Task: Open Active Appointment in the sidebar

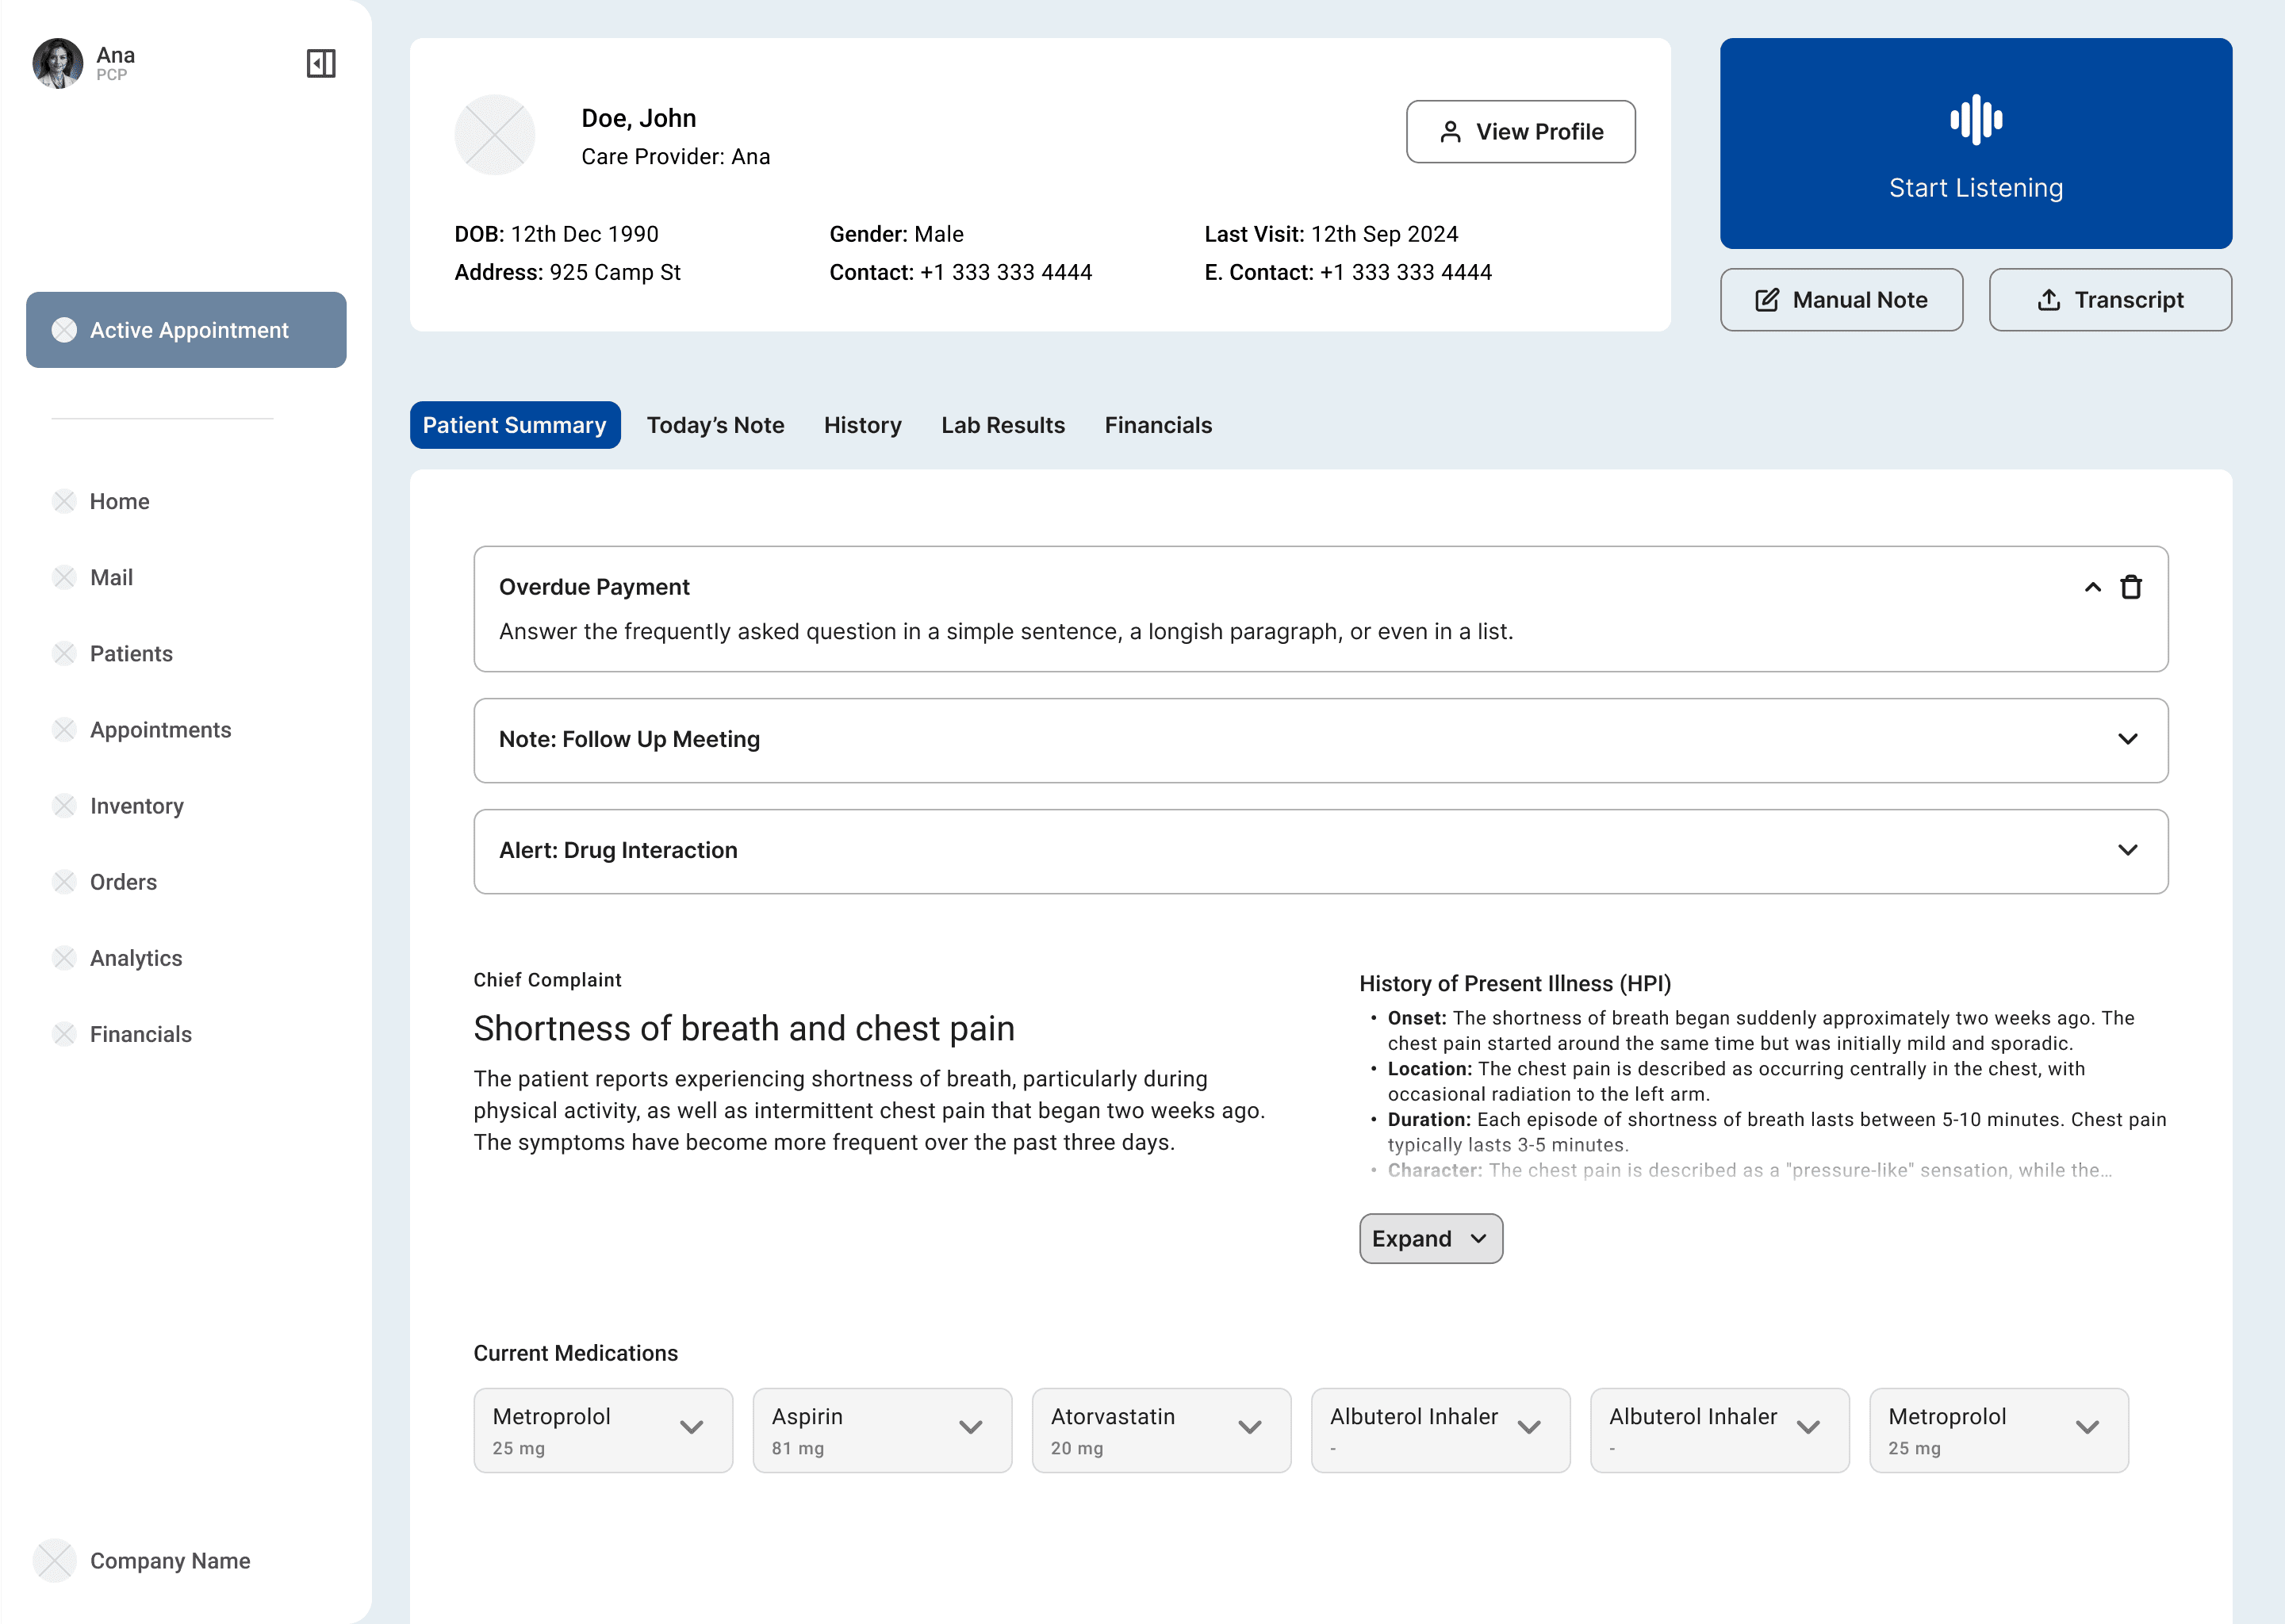Action: (x=186, y=330)
